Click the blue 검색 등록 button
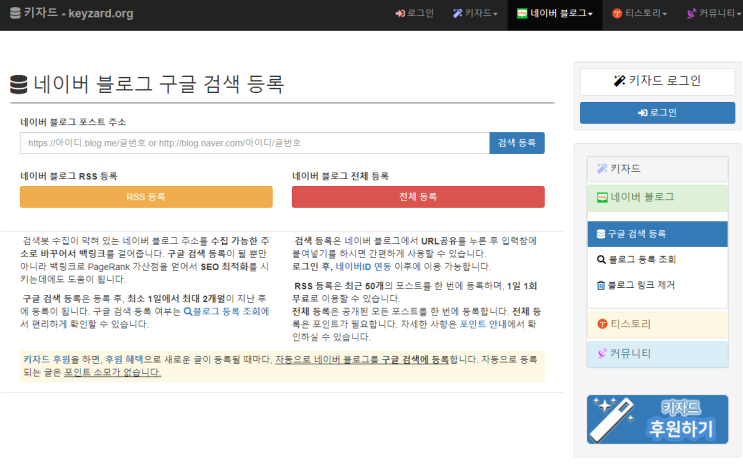The width and height of the screenshot is (743, 465). [x=517, y=143]
